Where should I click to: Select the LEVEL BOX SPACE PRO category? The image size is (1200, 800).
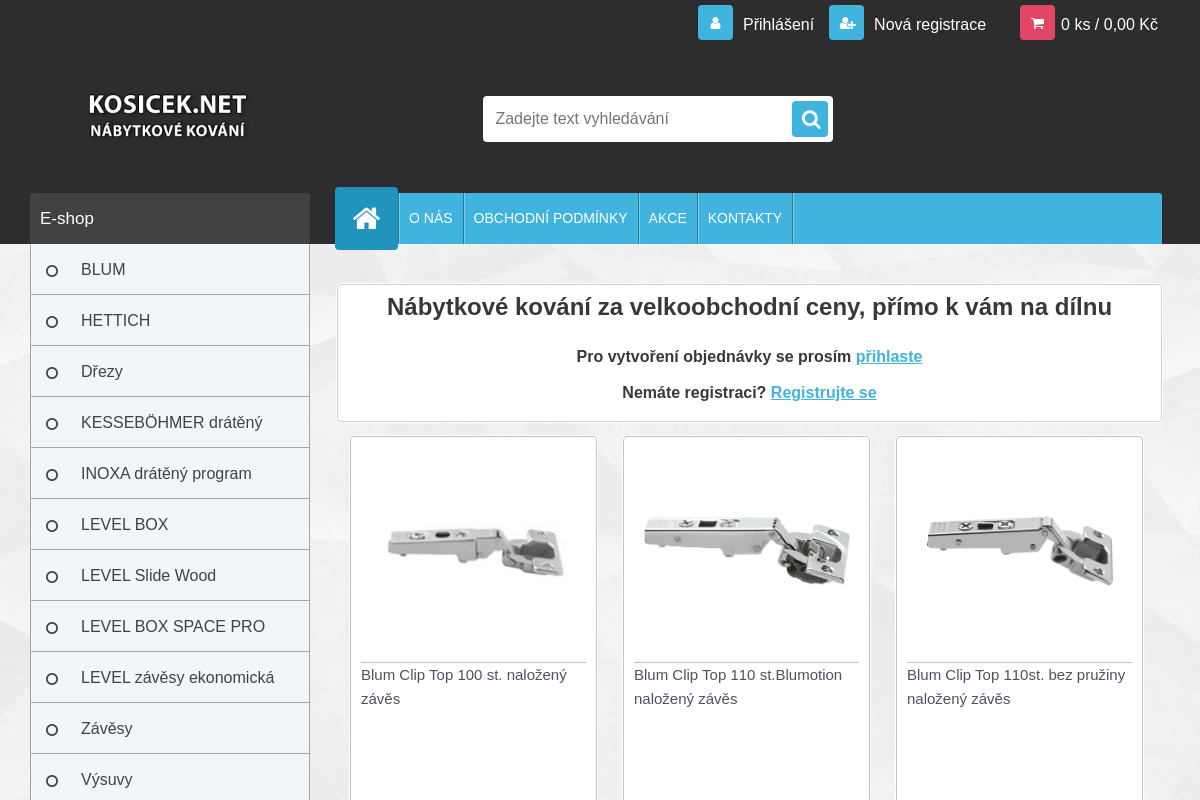[x=170, y=627]
